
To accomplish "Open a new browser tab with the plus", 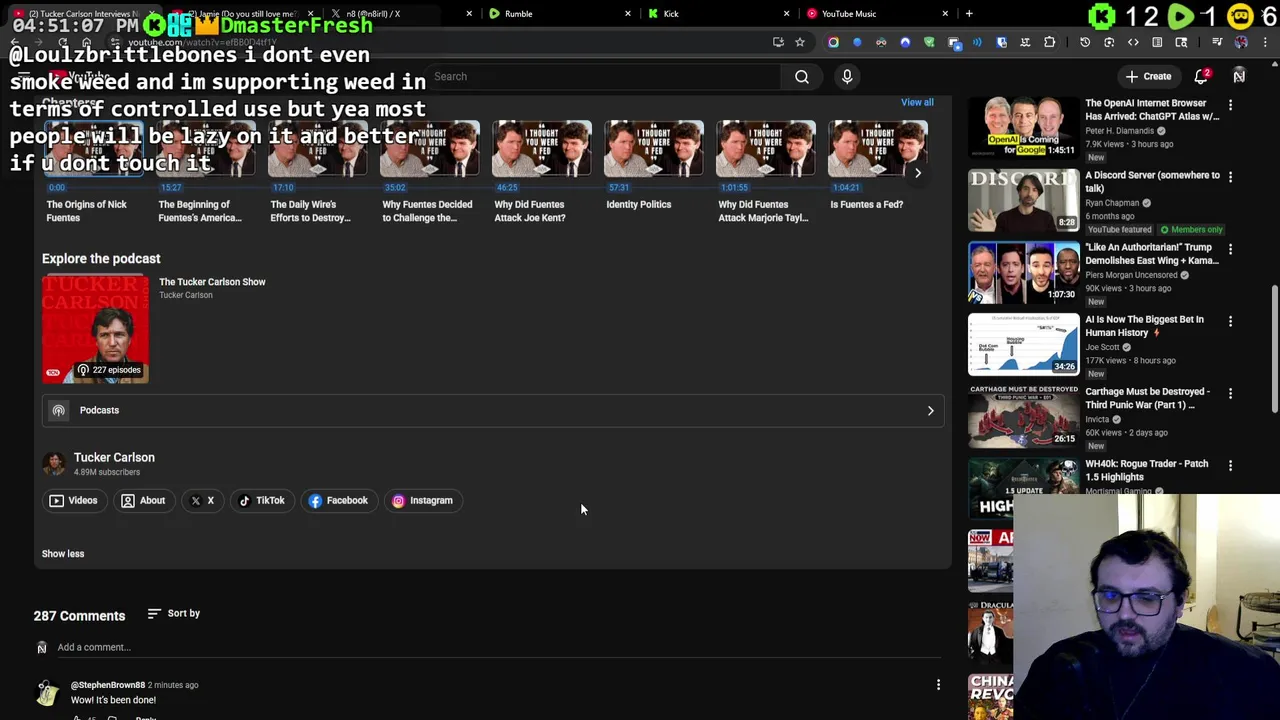I will click(x=969, y=13).
